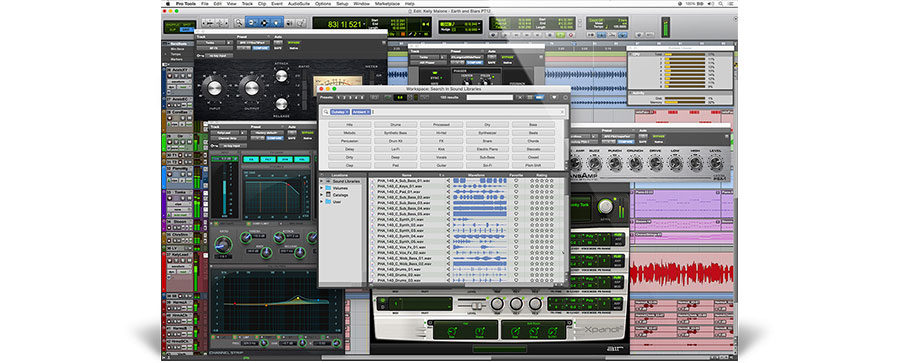Favorite PHA_140_C_Keys_01.wav heart icon
This screenshot has height=363, width=900.
point(515,186)
